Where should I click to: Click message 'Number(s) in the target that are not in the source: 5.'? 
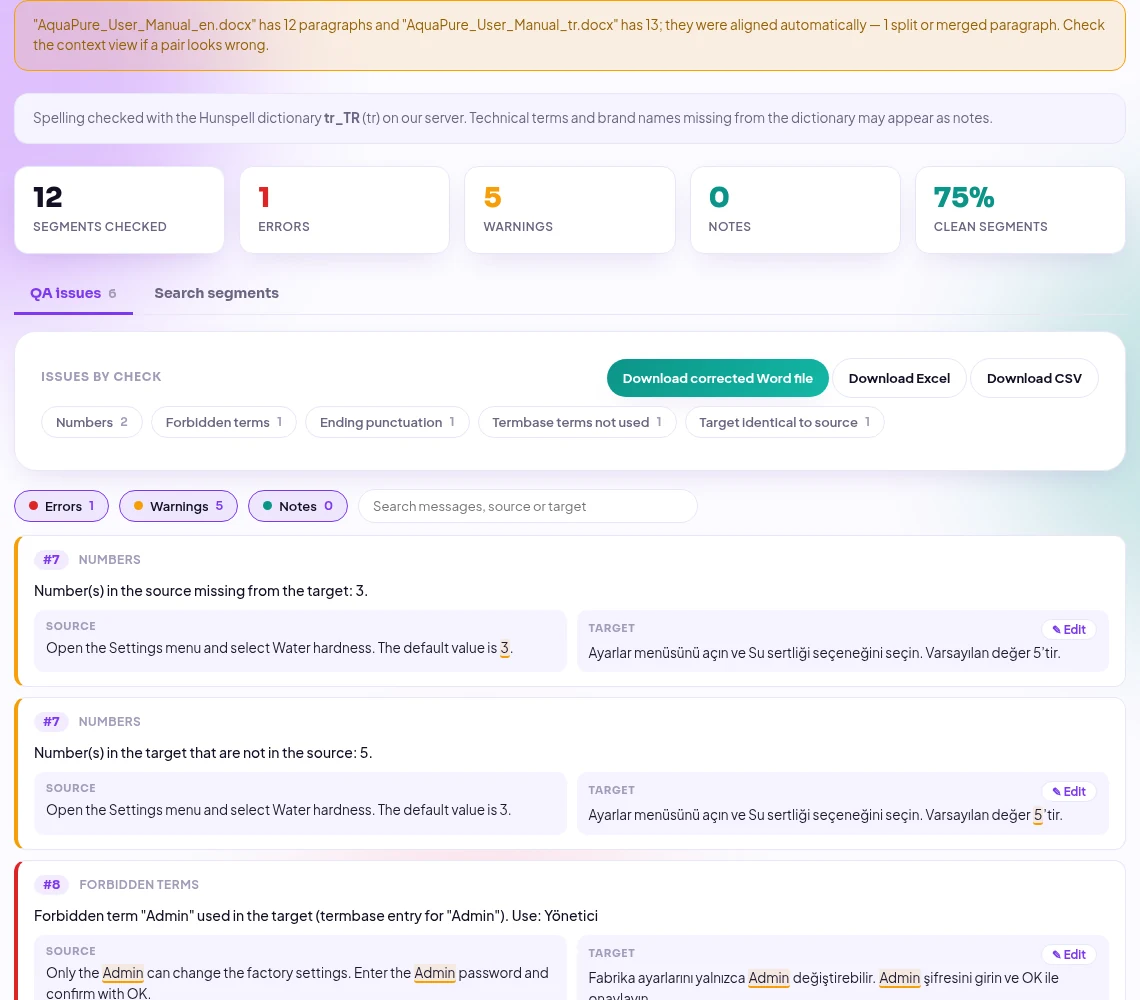[x=203, y=753]
